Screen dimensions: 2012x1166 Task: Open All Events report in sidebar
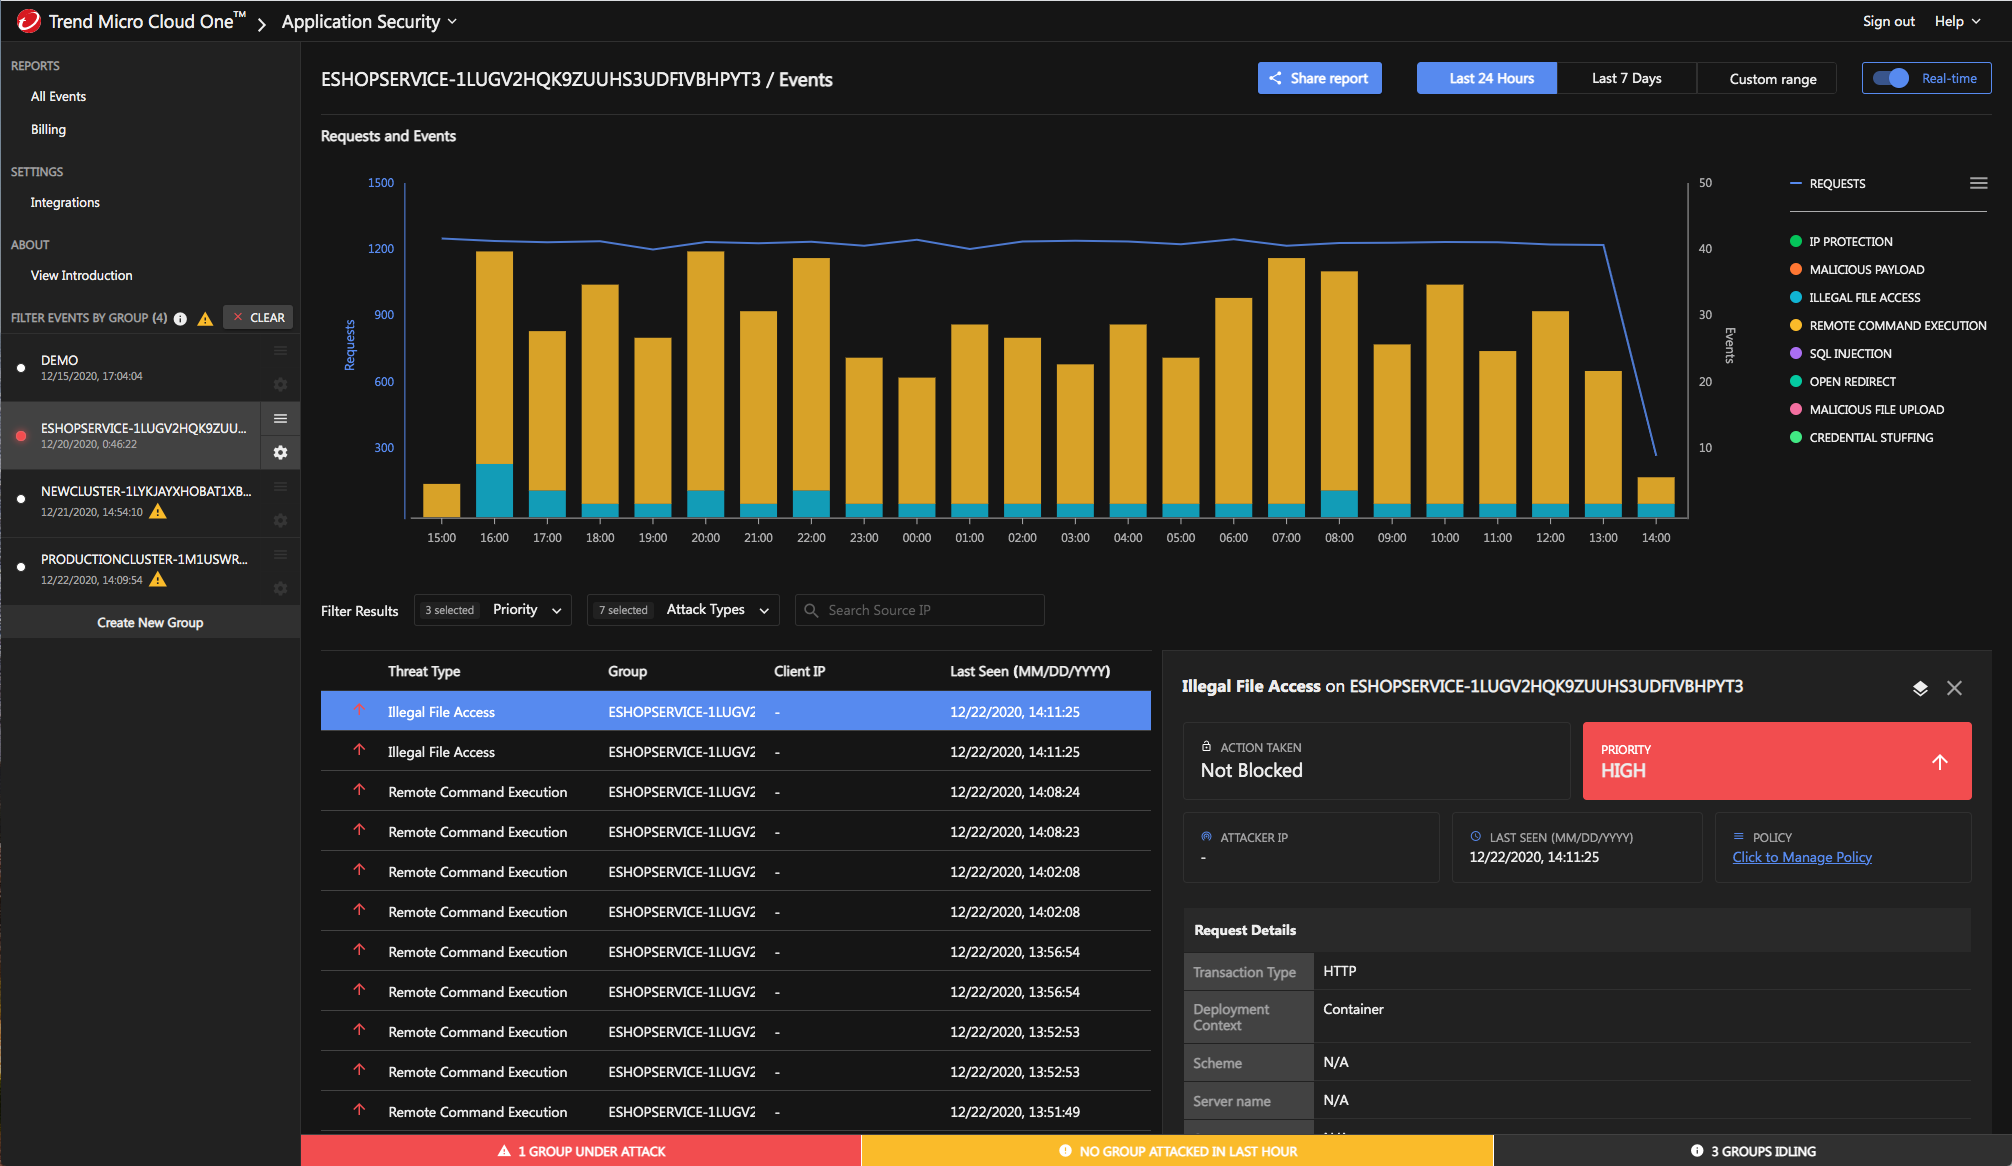click(58, 97)
